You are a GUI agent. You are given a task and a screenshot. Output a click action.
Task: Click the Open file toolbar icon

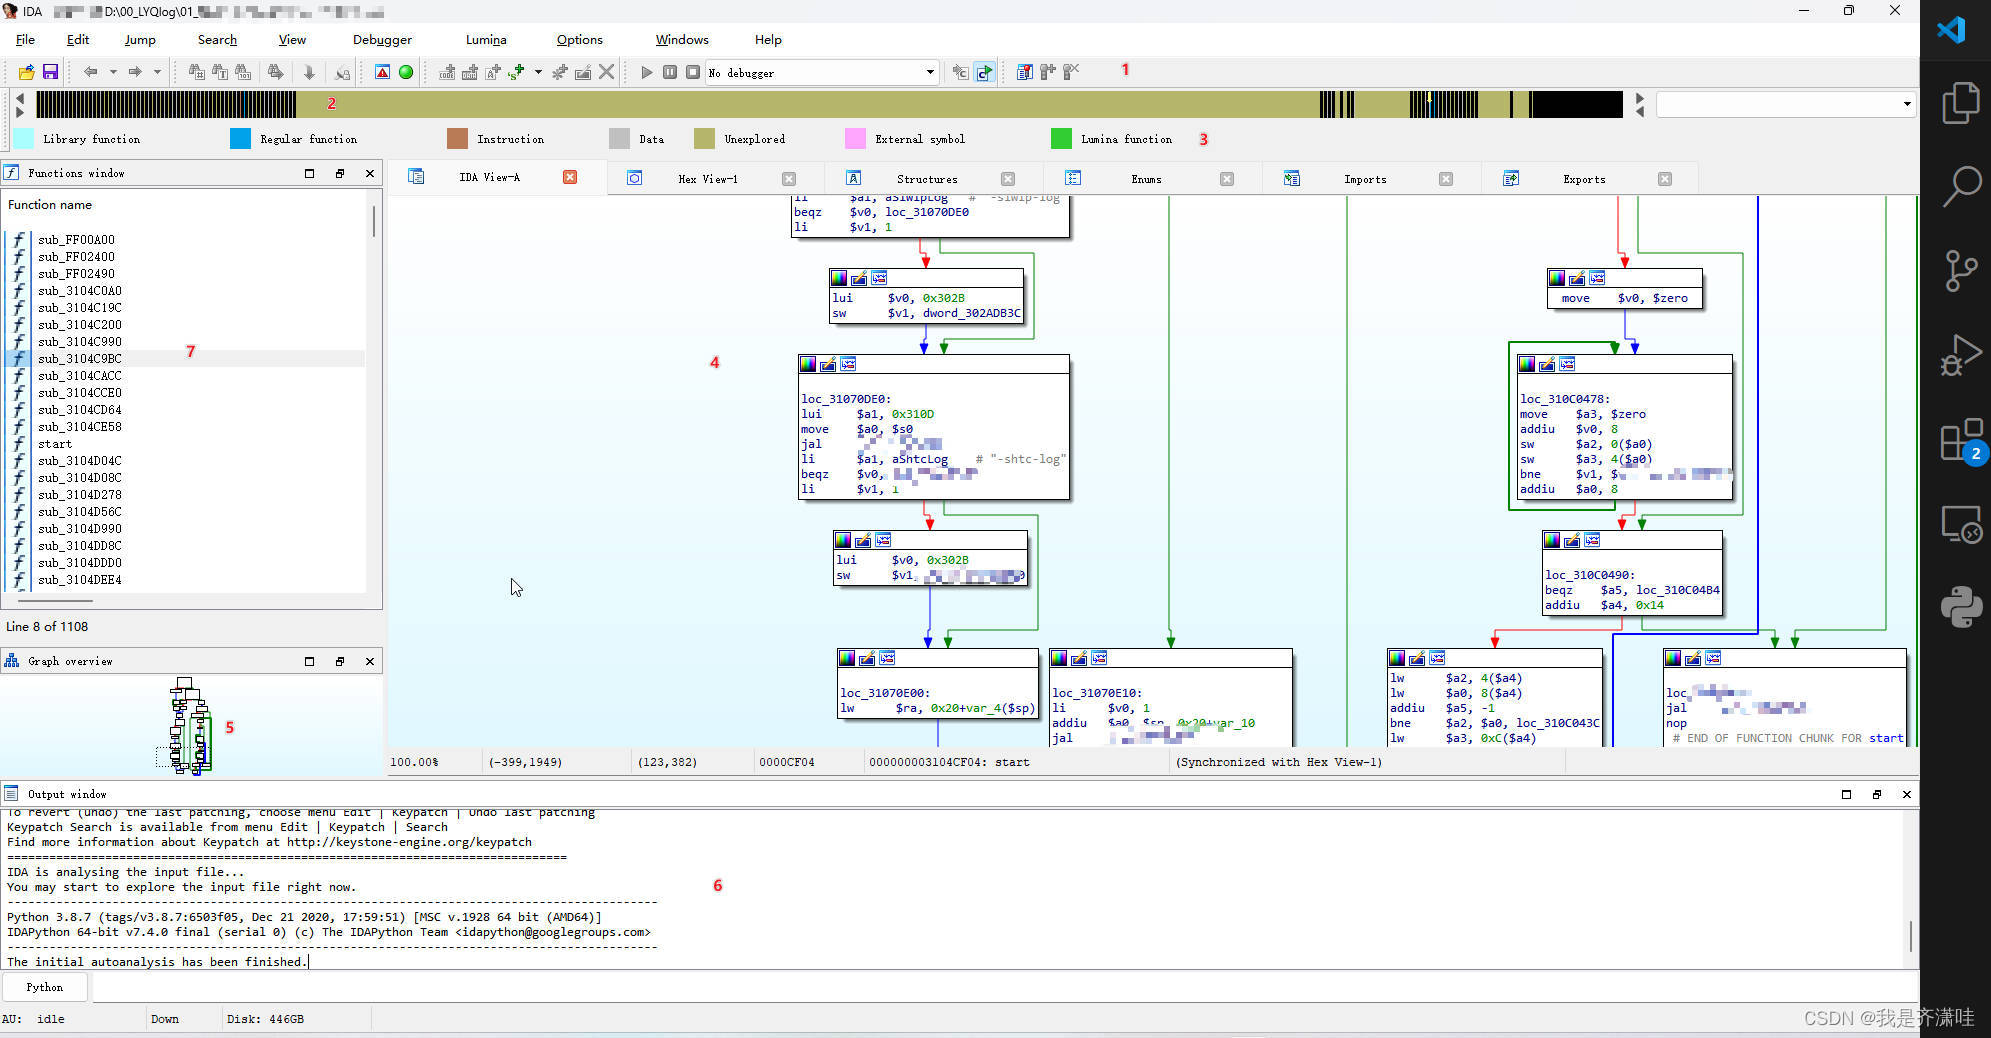(x=26, y=72)
